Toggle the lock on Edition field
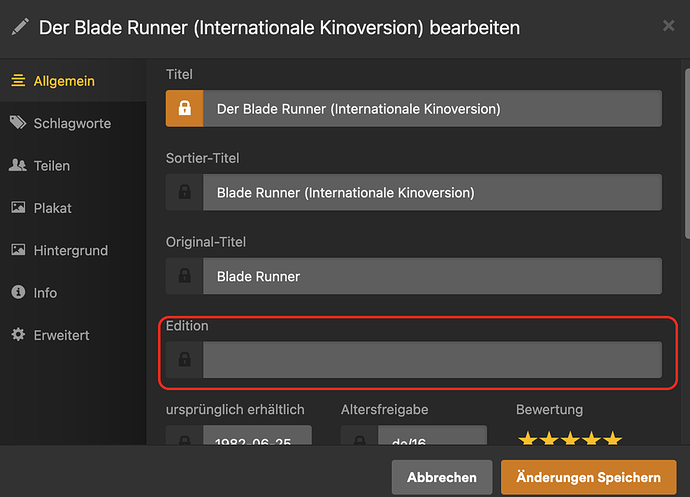Screen dimensions: 690x497 pos(184,360)
